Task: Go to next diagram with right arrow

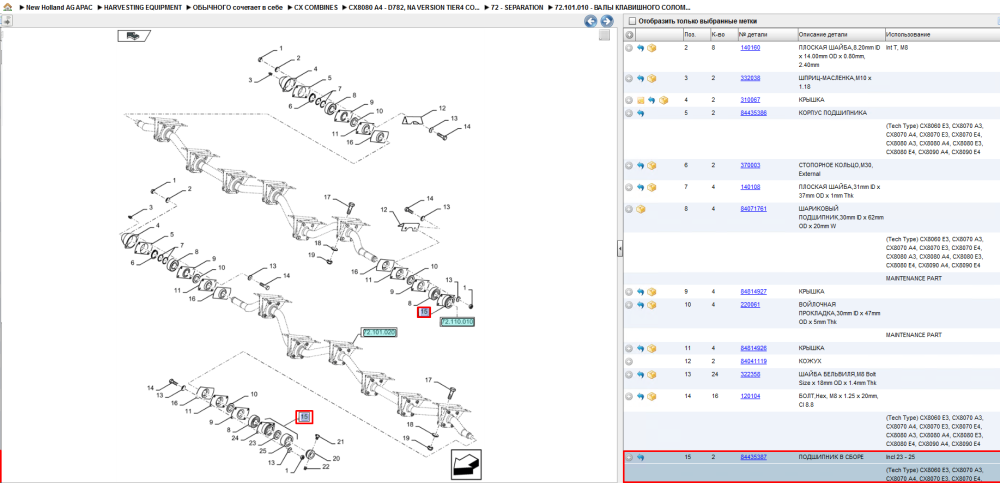Action: tap(607, 22)
